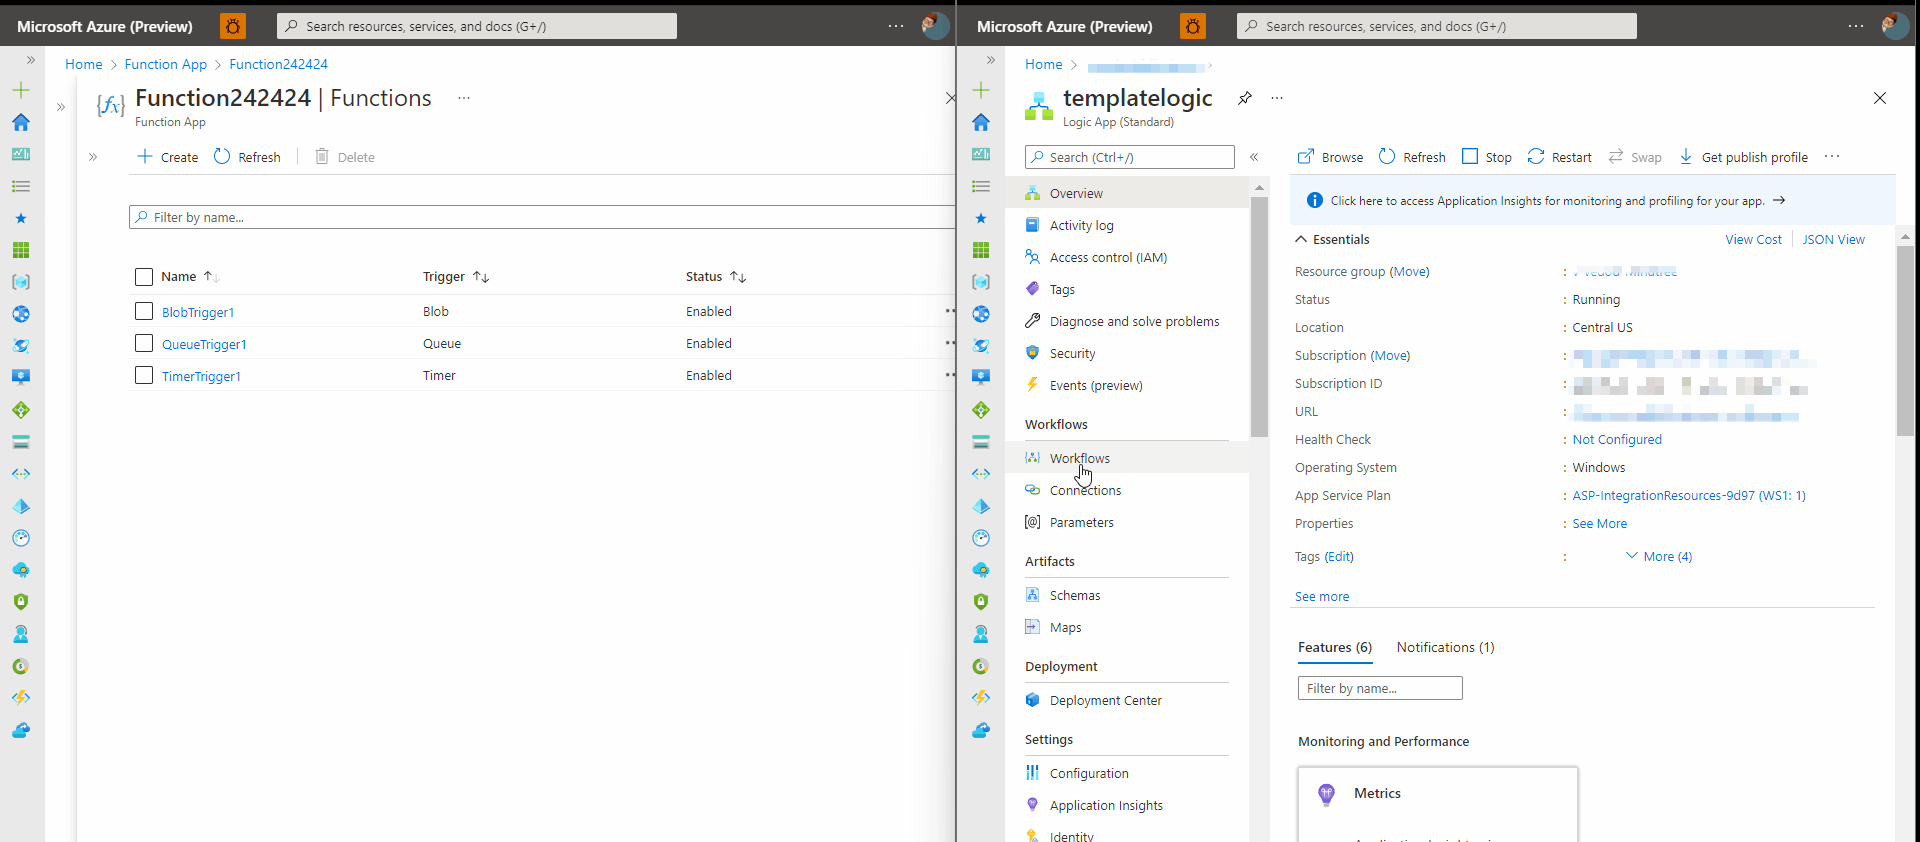Open Deployment Center menu item
Viewport: 1920px width, 842px height.
(x=1127, y=700)
